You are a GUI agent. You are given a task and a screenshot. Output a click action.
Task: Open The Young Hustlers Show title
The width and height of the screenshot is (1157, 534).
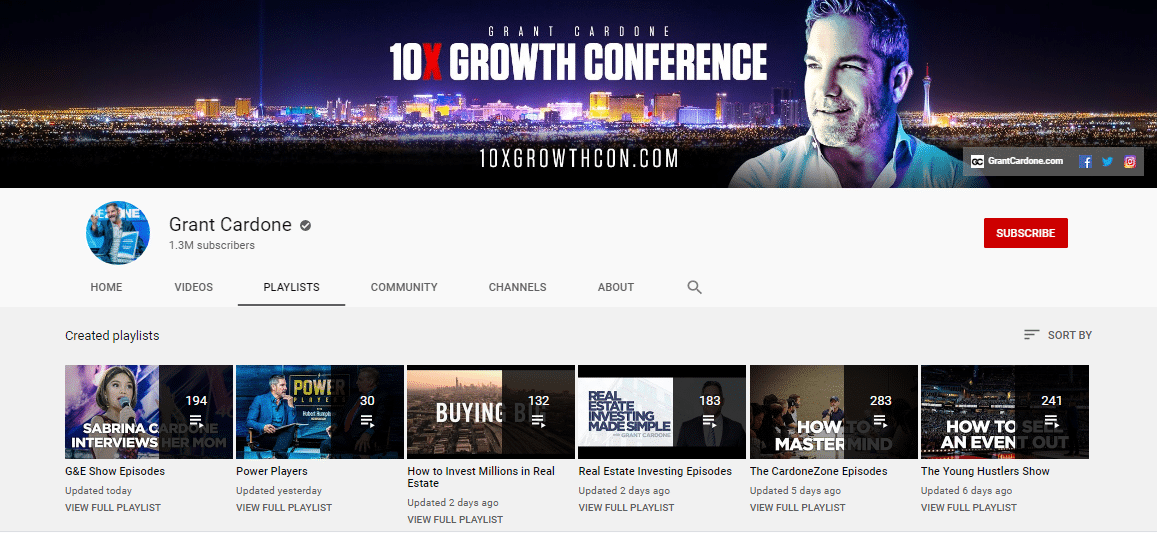[985, 471]
